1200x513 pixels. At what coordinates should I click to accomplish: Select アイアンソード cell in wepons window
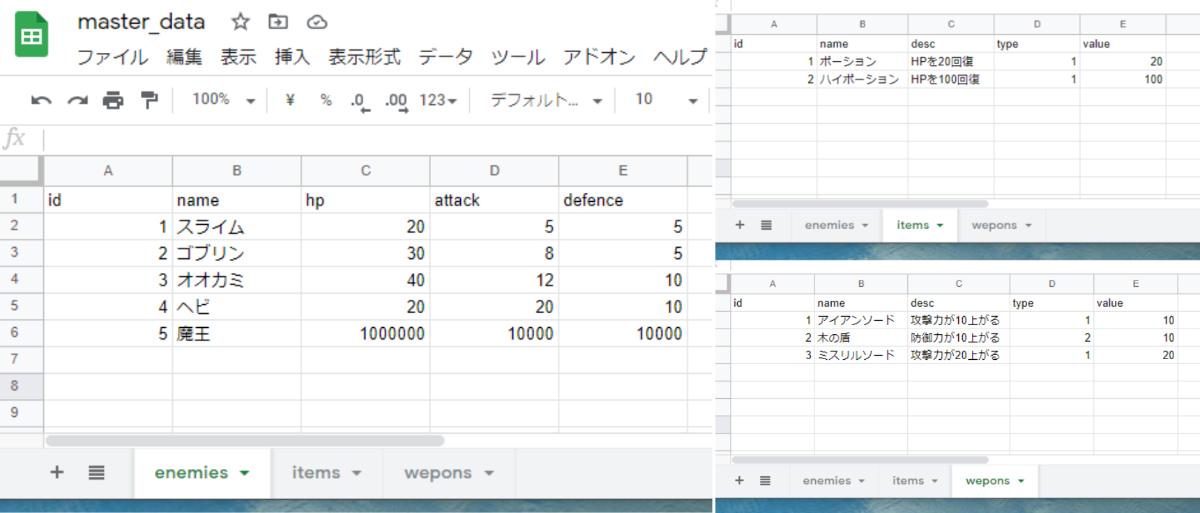[x=861, y=320]
